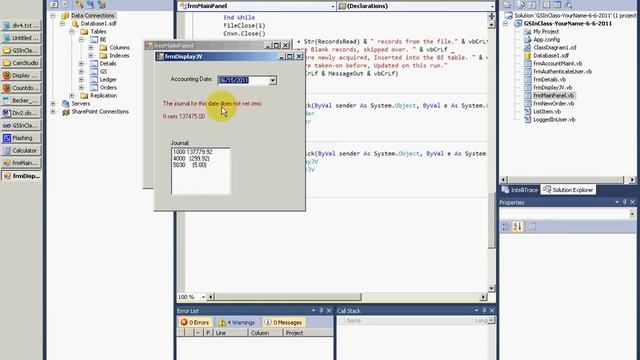Open App.config in Solution Explorer
Viewport: 640px width, 360px height.
(x=546, y=40)
